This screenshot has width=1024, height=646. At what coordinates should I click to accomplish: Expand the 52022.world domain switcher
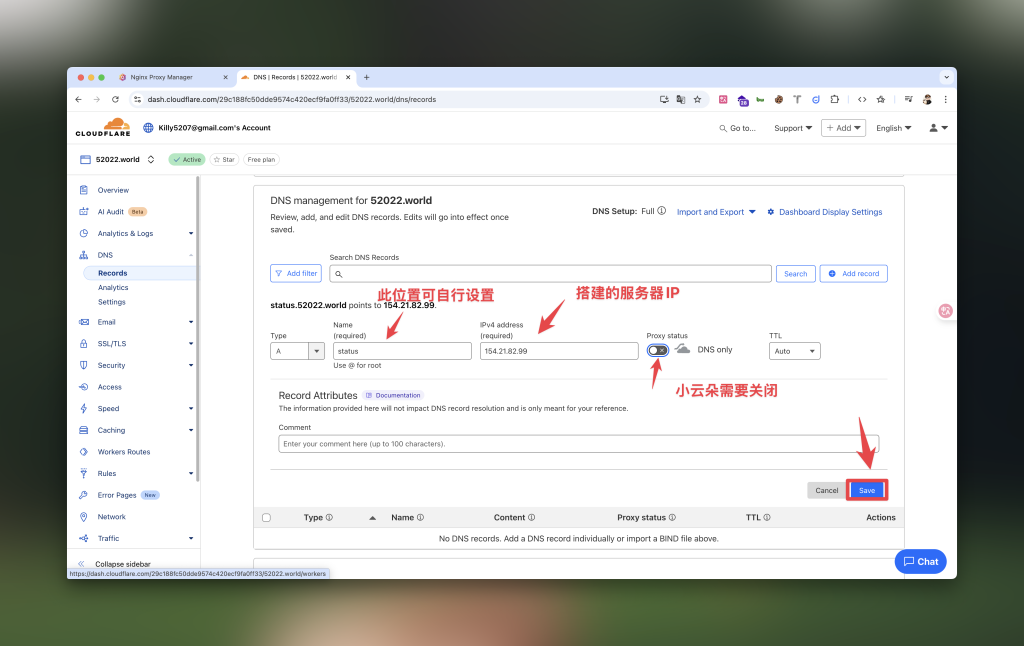(151, 159)
